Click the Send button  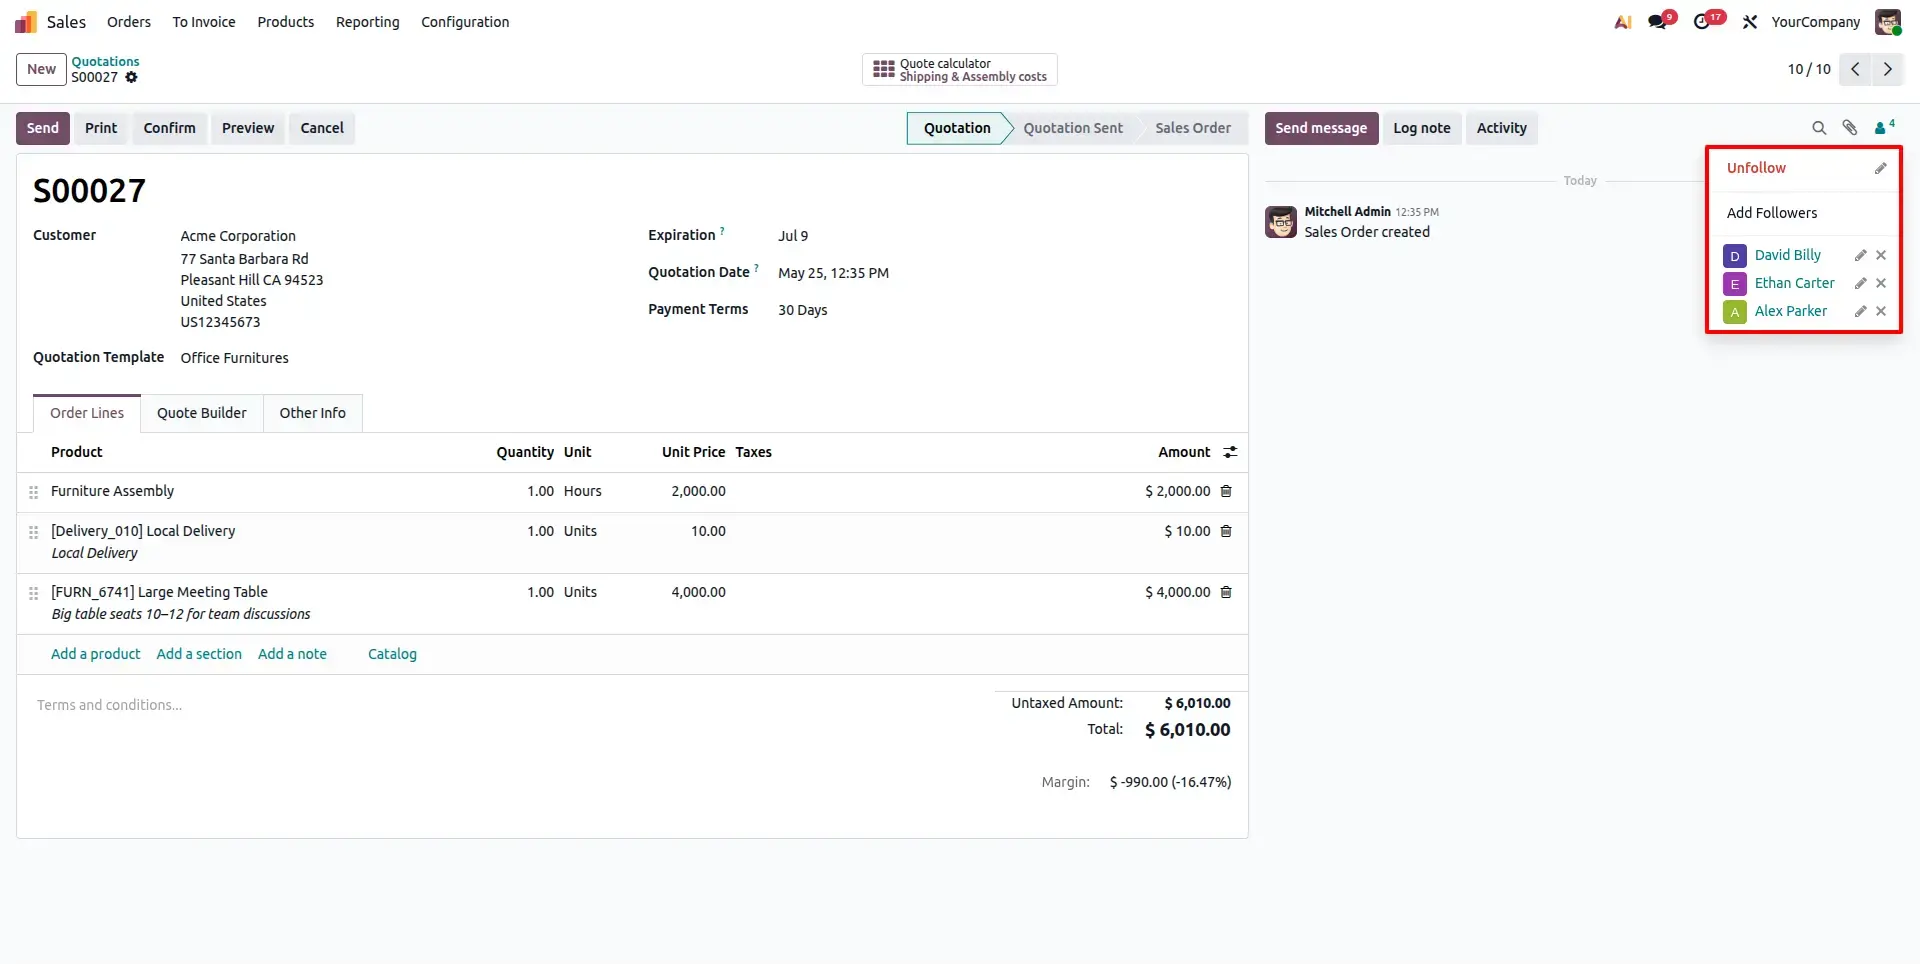(43, 128)
